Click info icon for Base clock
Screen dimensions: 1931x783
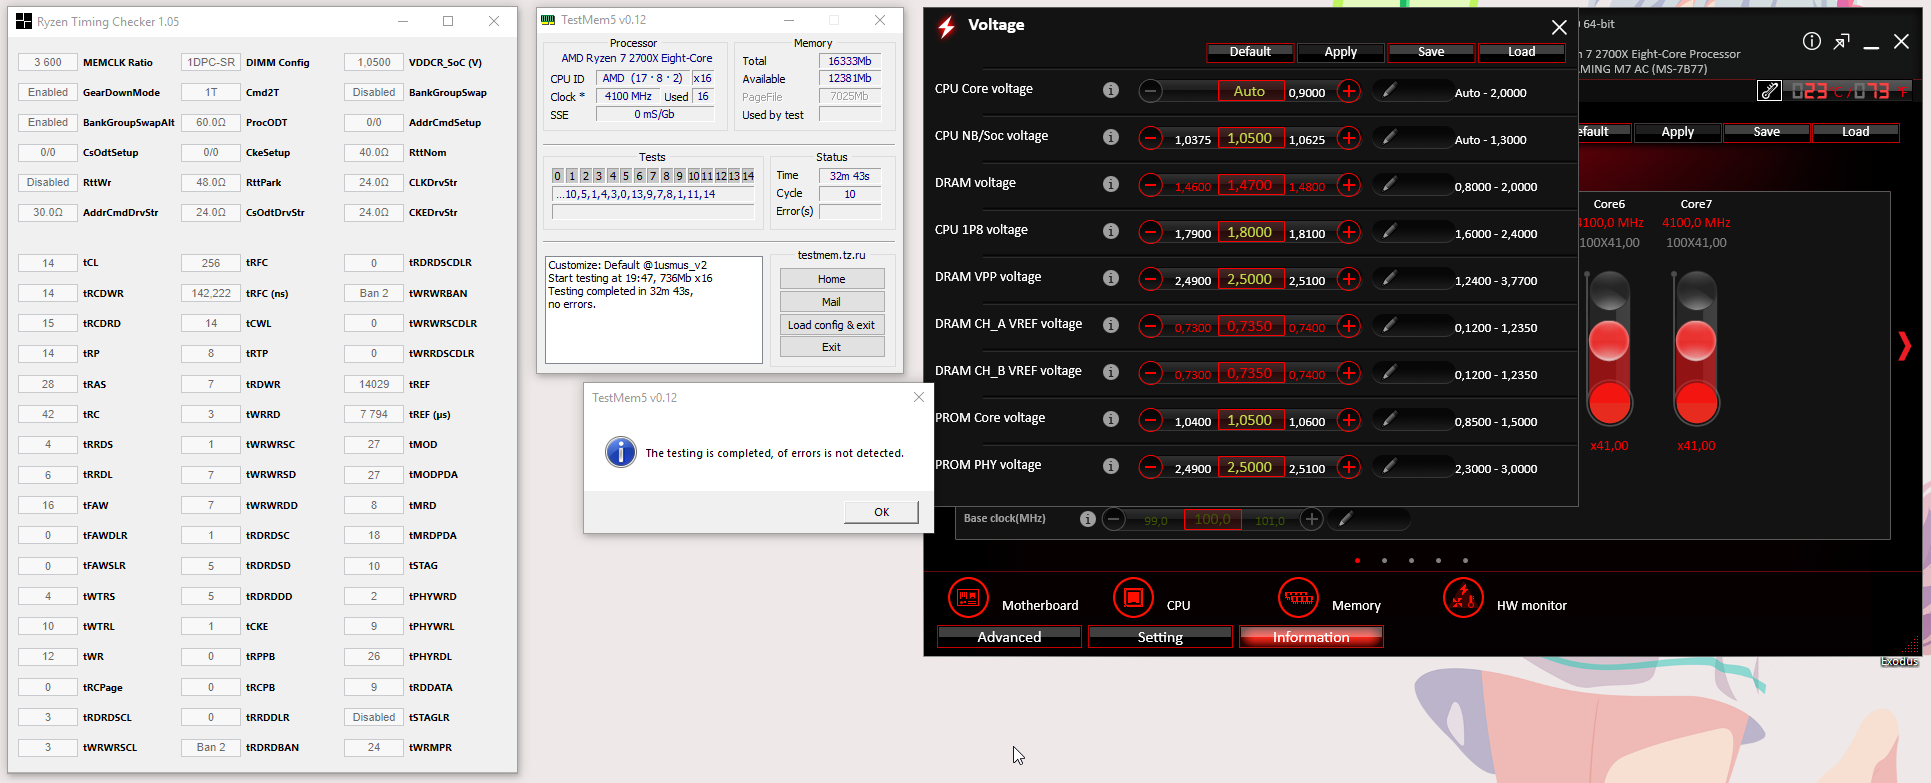(1088, 519)
